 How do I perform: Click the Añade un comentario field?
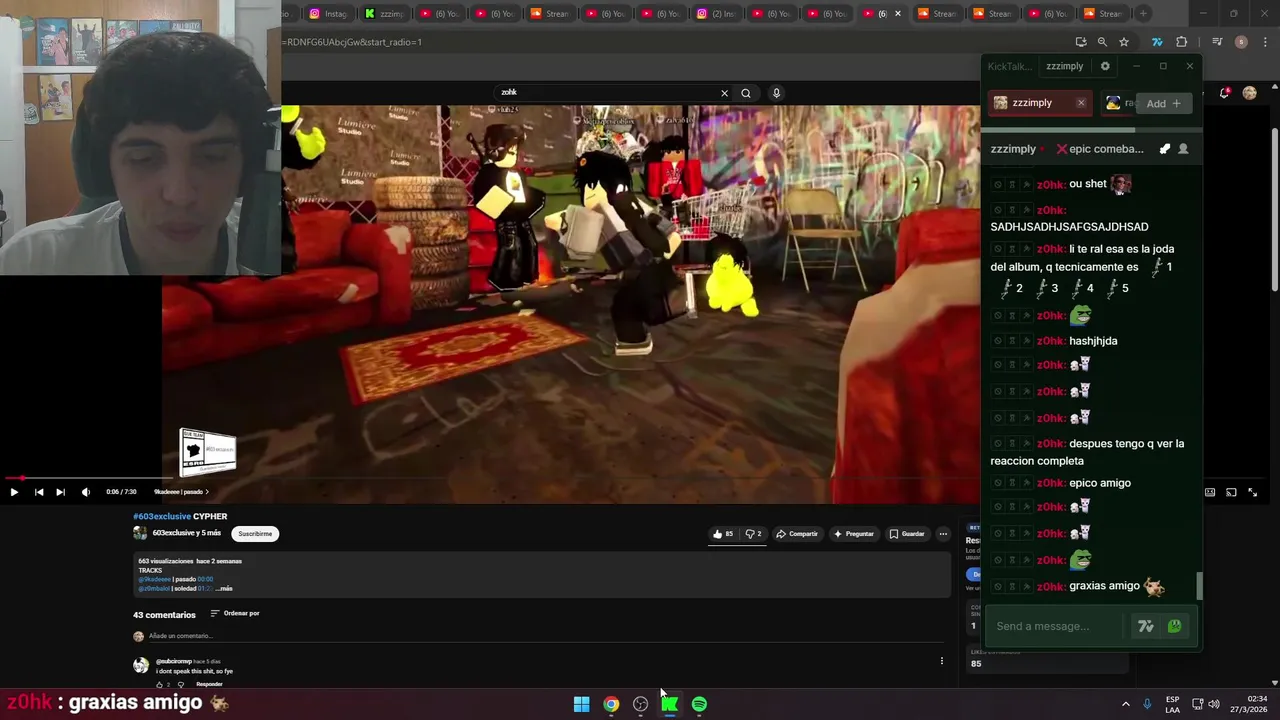(545, 636)
